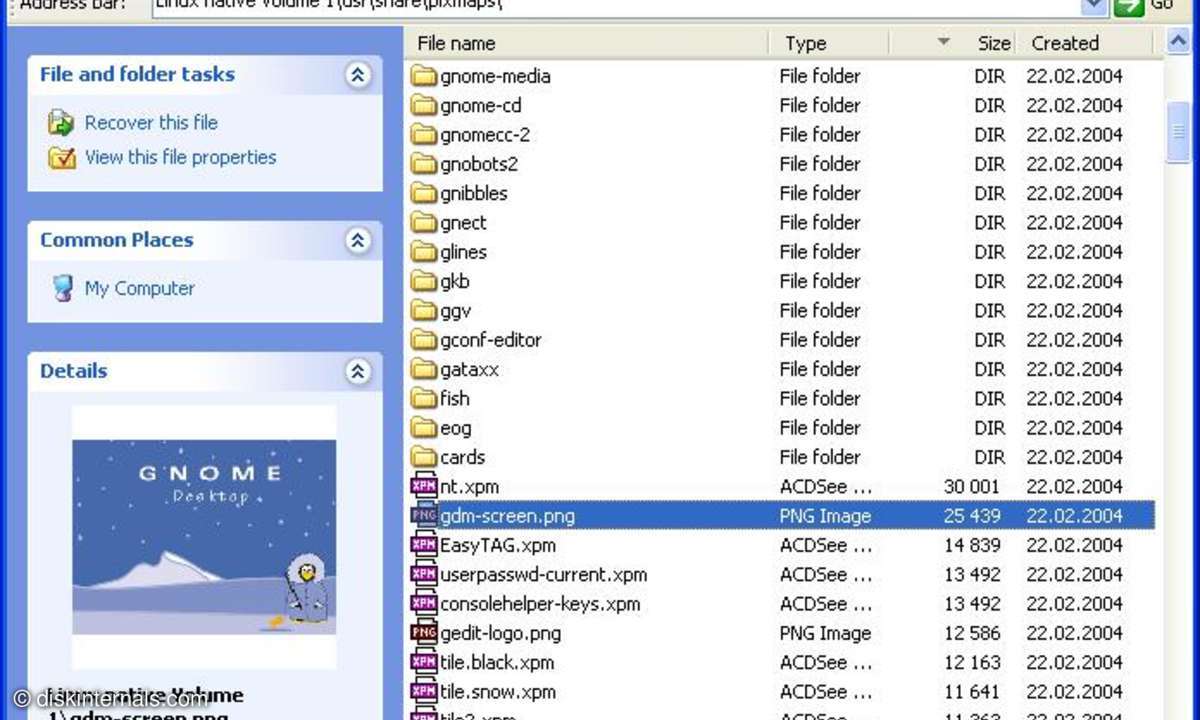Click the DIR size in the eog row
This screenshot has width=1200, height=720.
(x=990, y=428)
